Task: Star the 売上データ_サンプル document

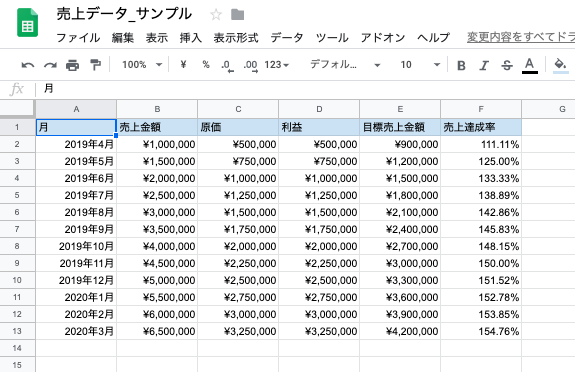Action: point(216,15)
